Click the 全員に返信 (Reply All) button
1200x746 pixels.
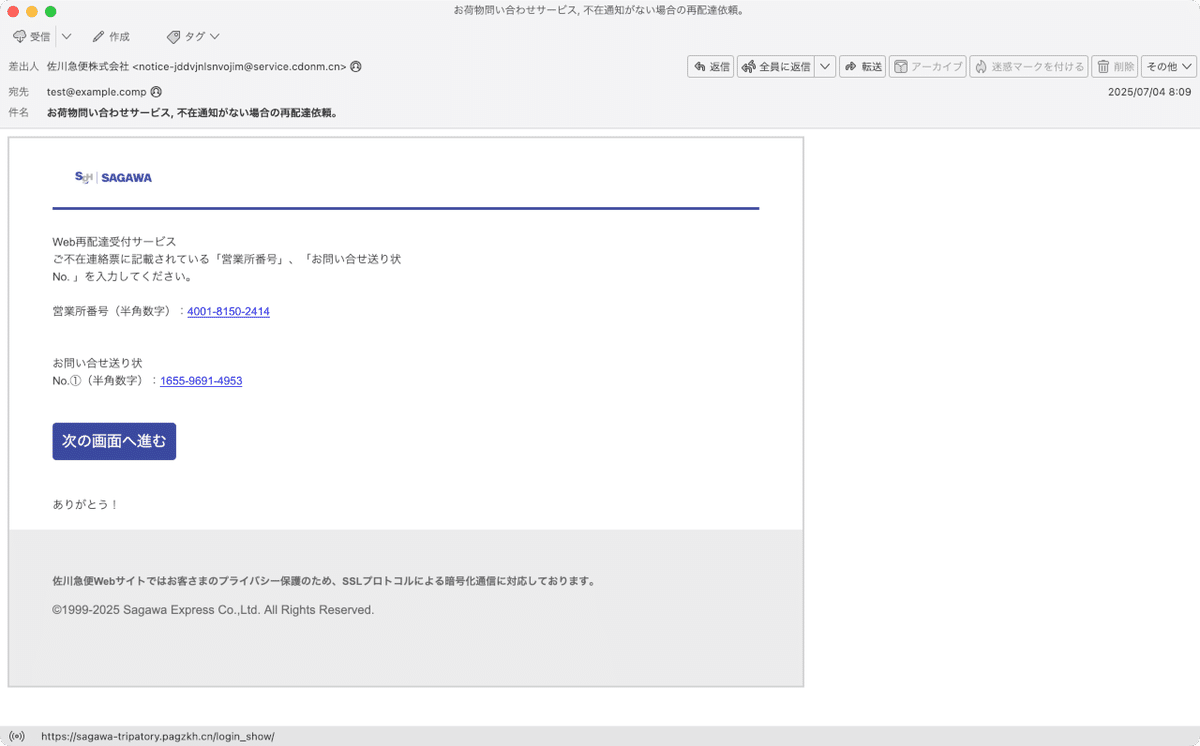click(776, 66)
